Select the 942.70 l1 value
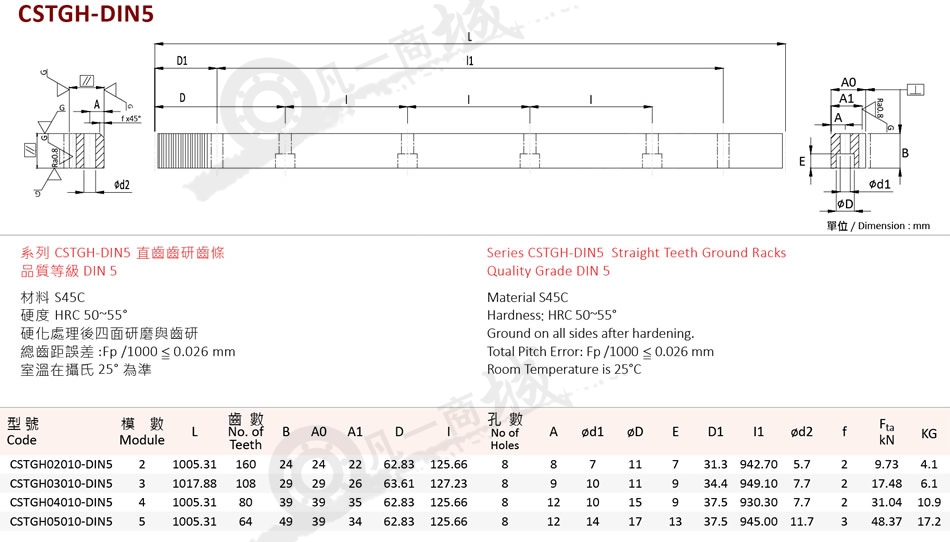 [x=759, y=464]
